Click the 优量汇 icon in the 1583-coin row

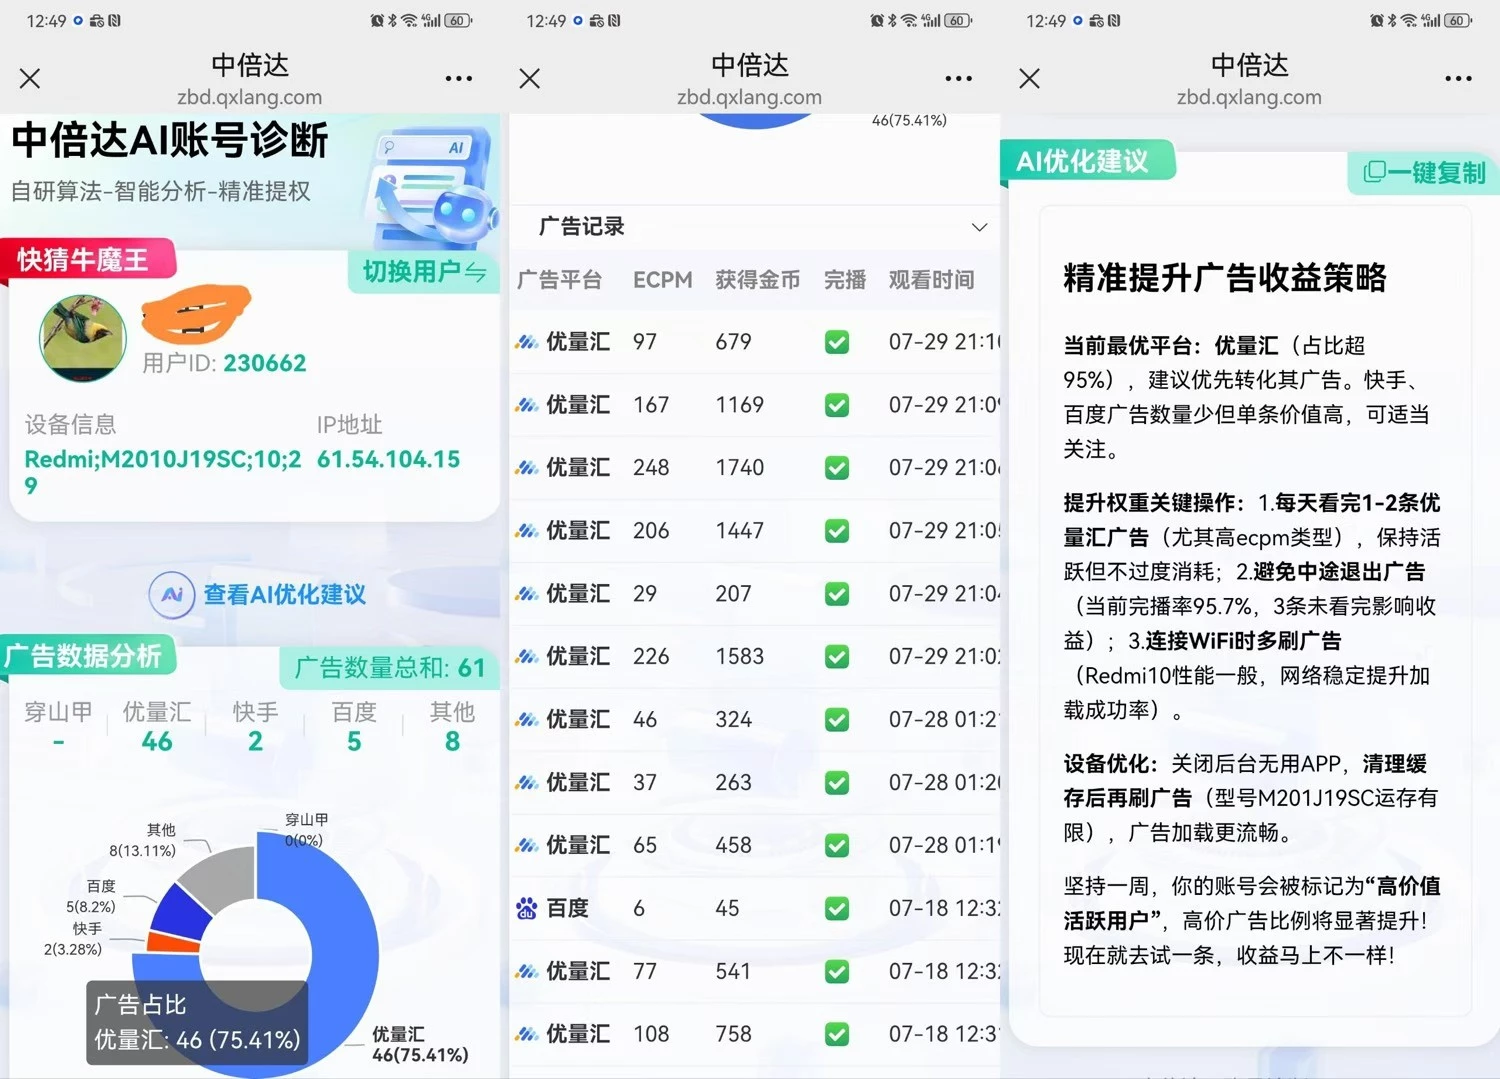coord(528,656)
